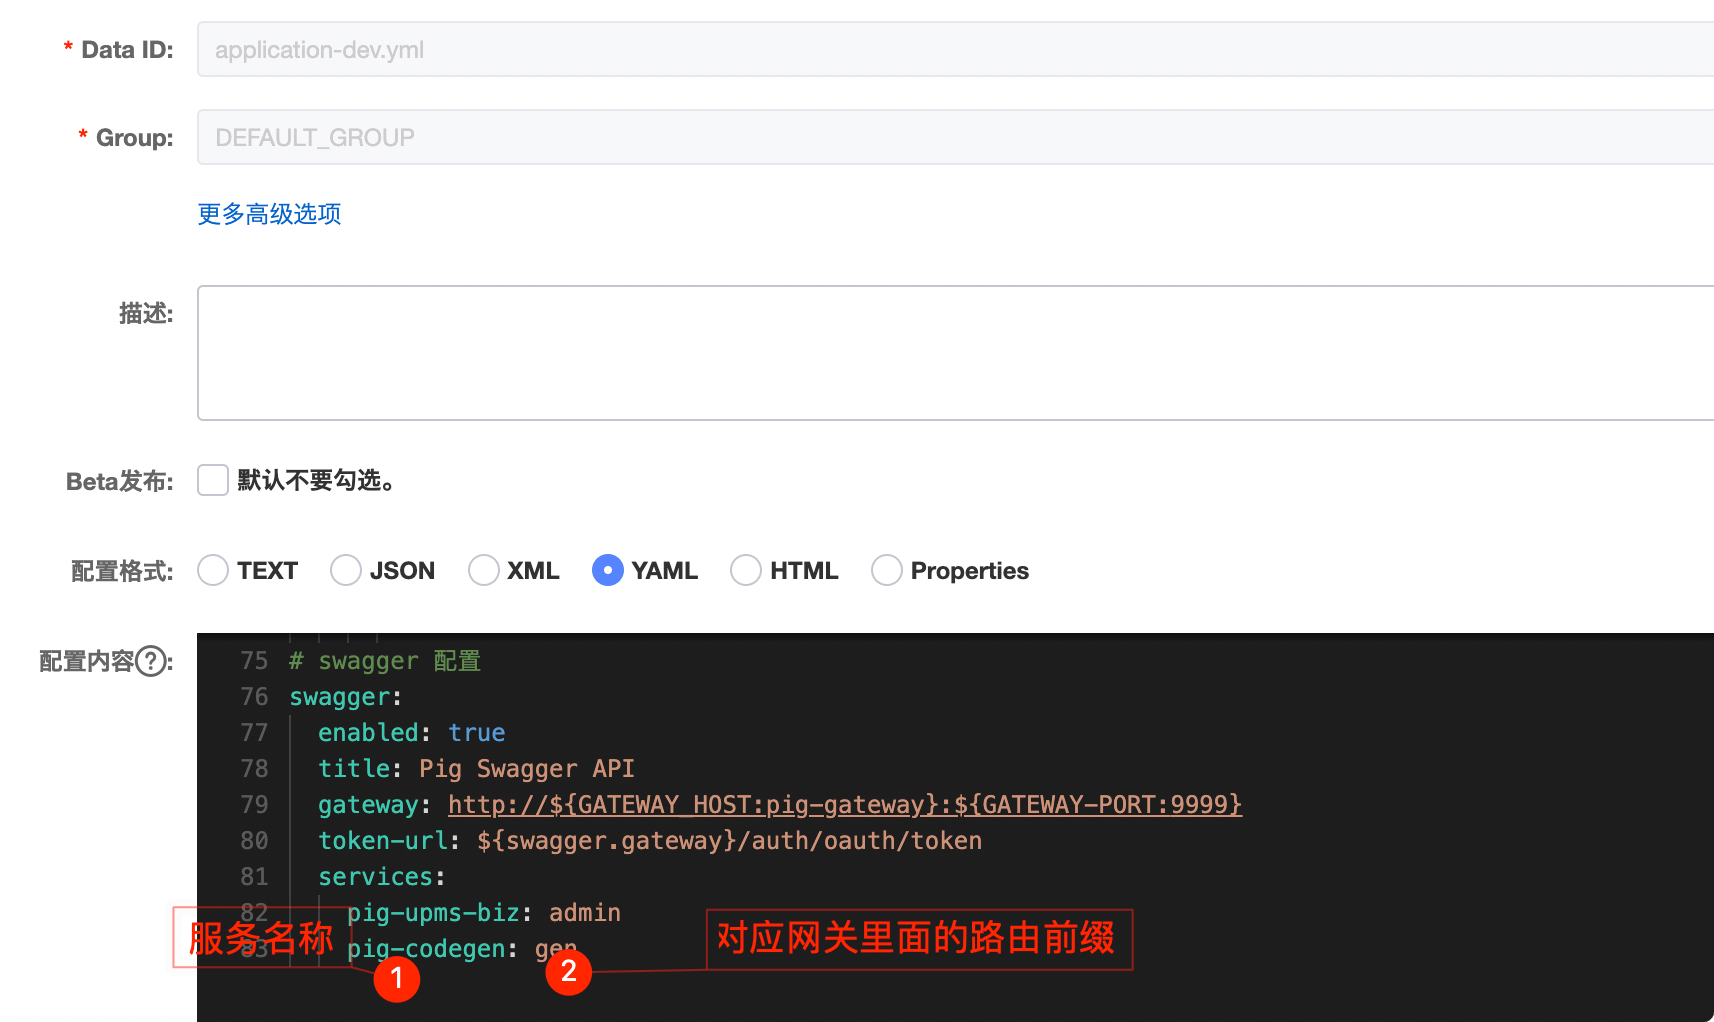
Task: Click the '# swagger 配置' comment line
Action: coord(385,661)
